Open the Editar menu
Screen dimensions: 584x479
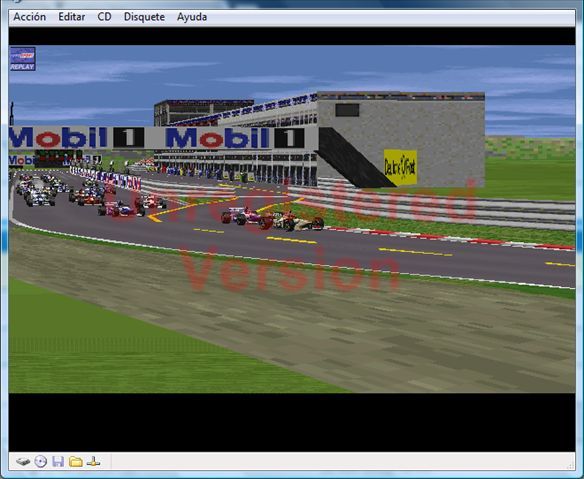(72, 17)
